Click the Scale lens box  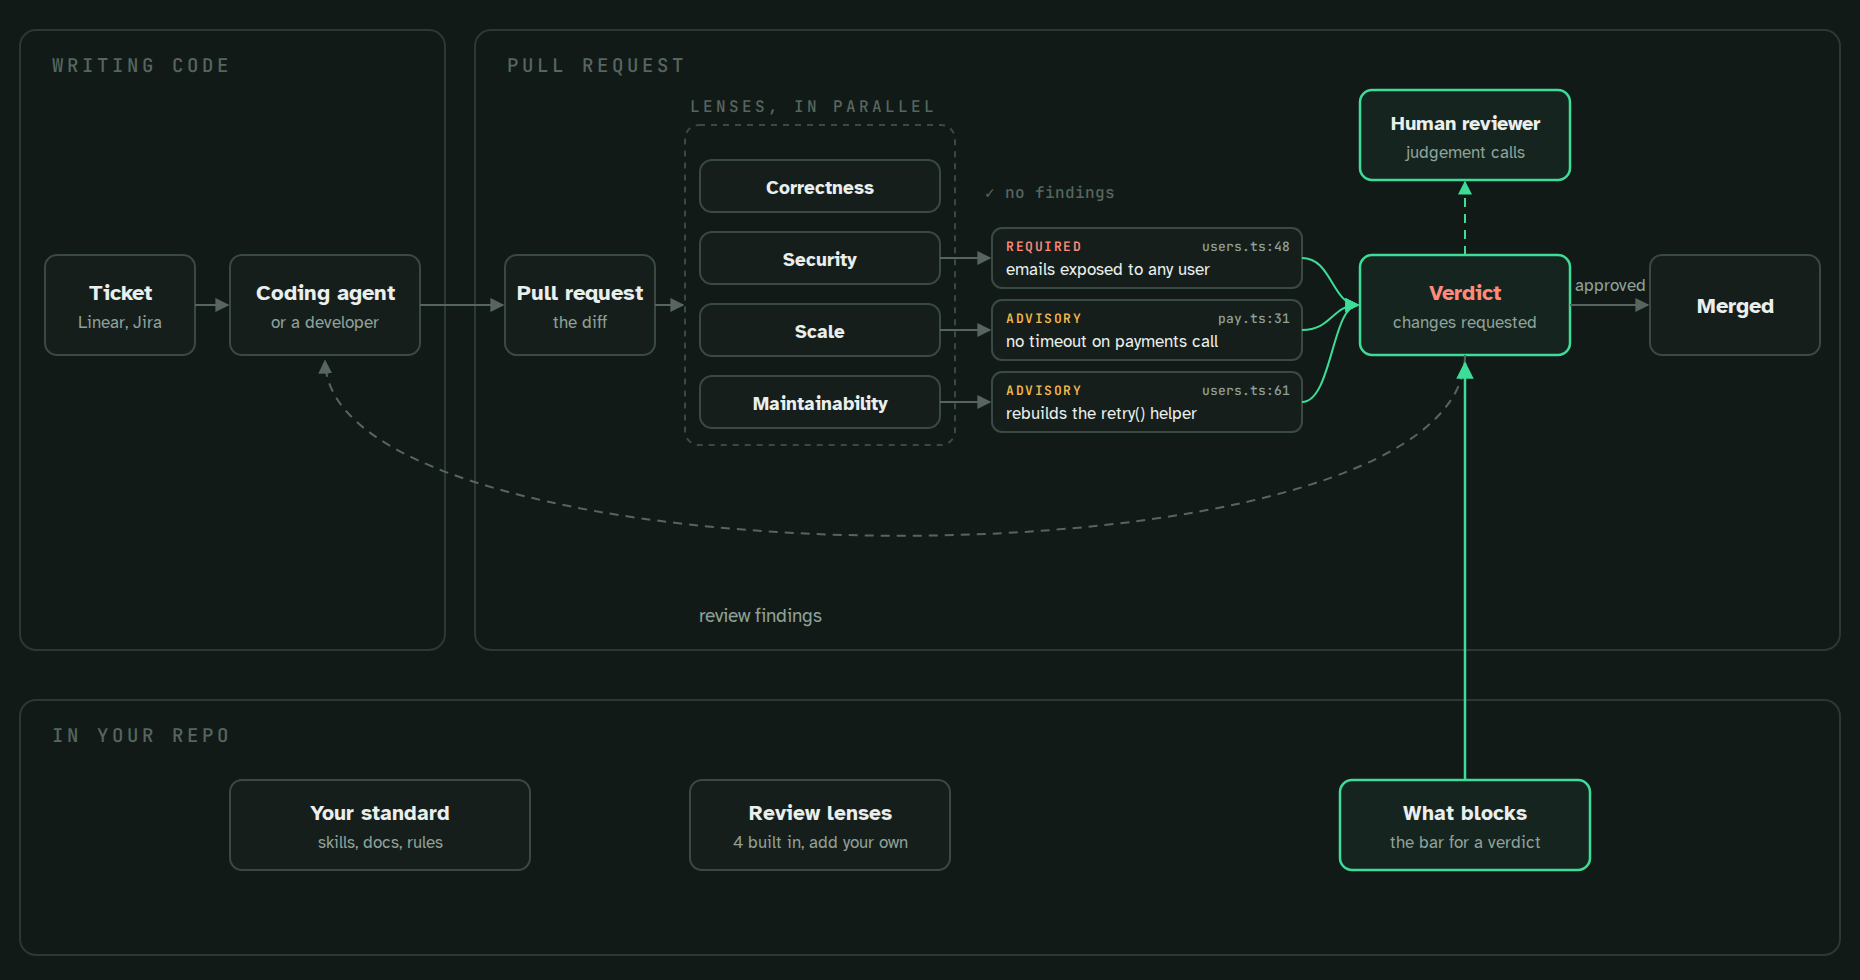pos(820,330)
